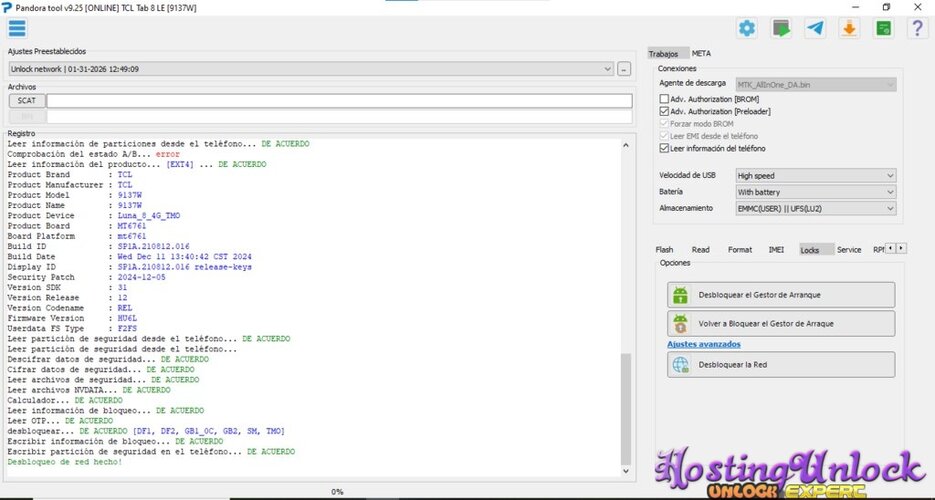The width and height of the screenshot is (935, 500).
Task: Open the help question mark icon
Action: tap(918, 28)
